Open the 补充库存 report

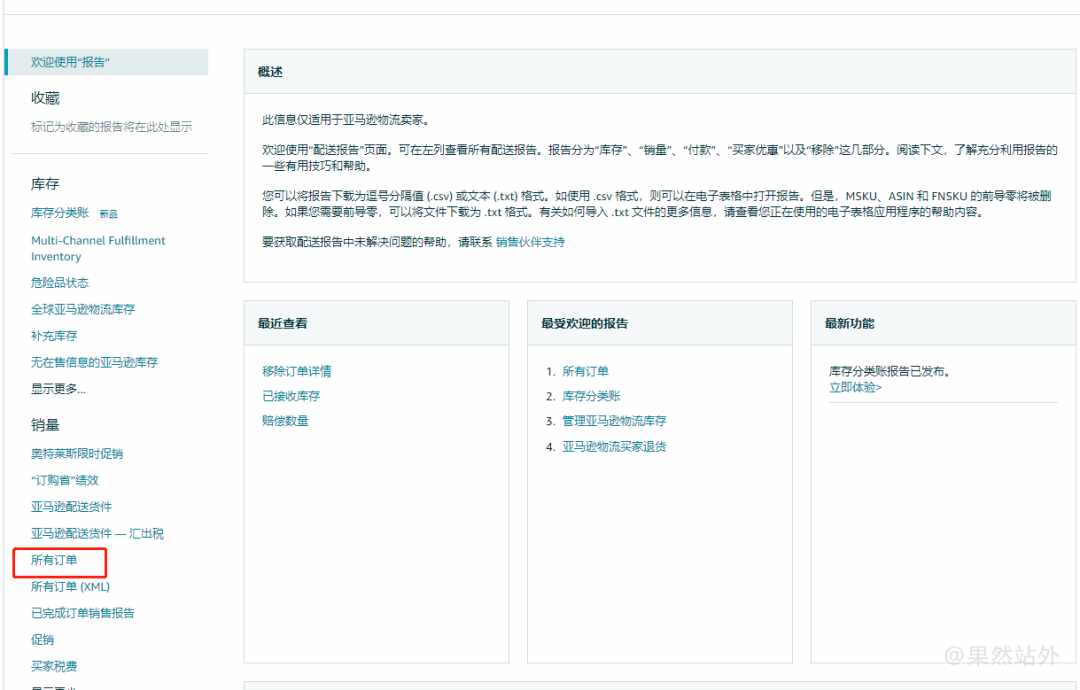(x=54, y=335)
